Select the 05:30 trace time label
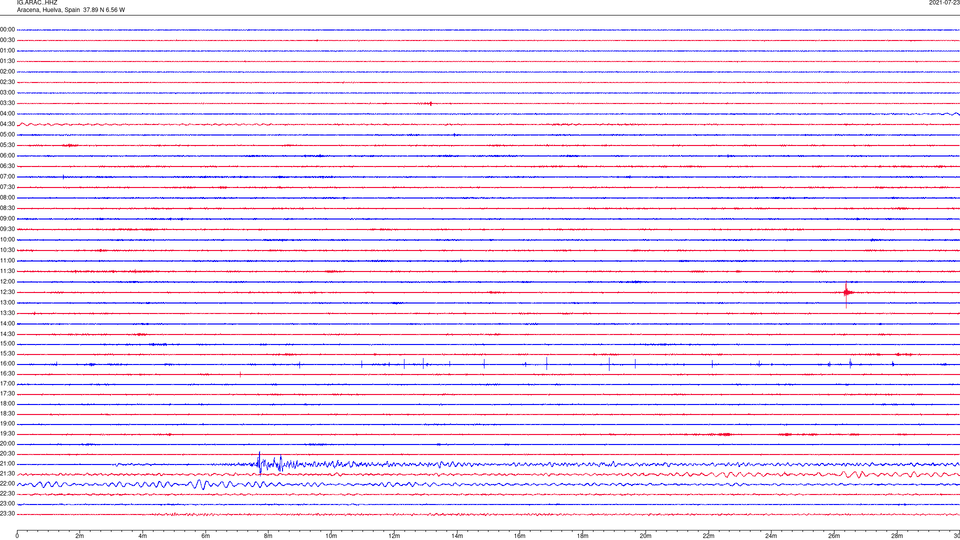960x540 pixels. click(x=7, y=145)
